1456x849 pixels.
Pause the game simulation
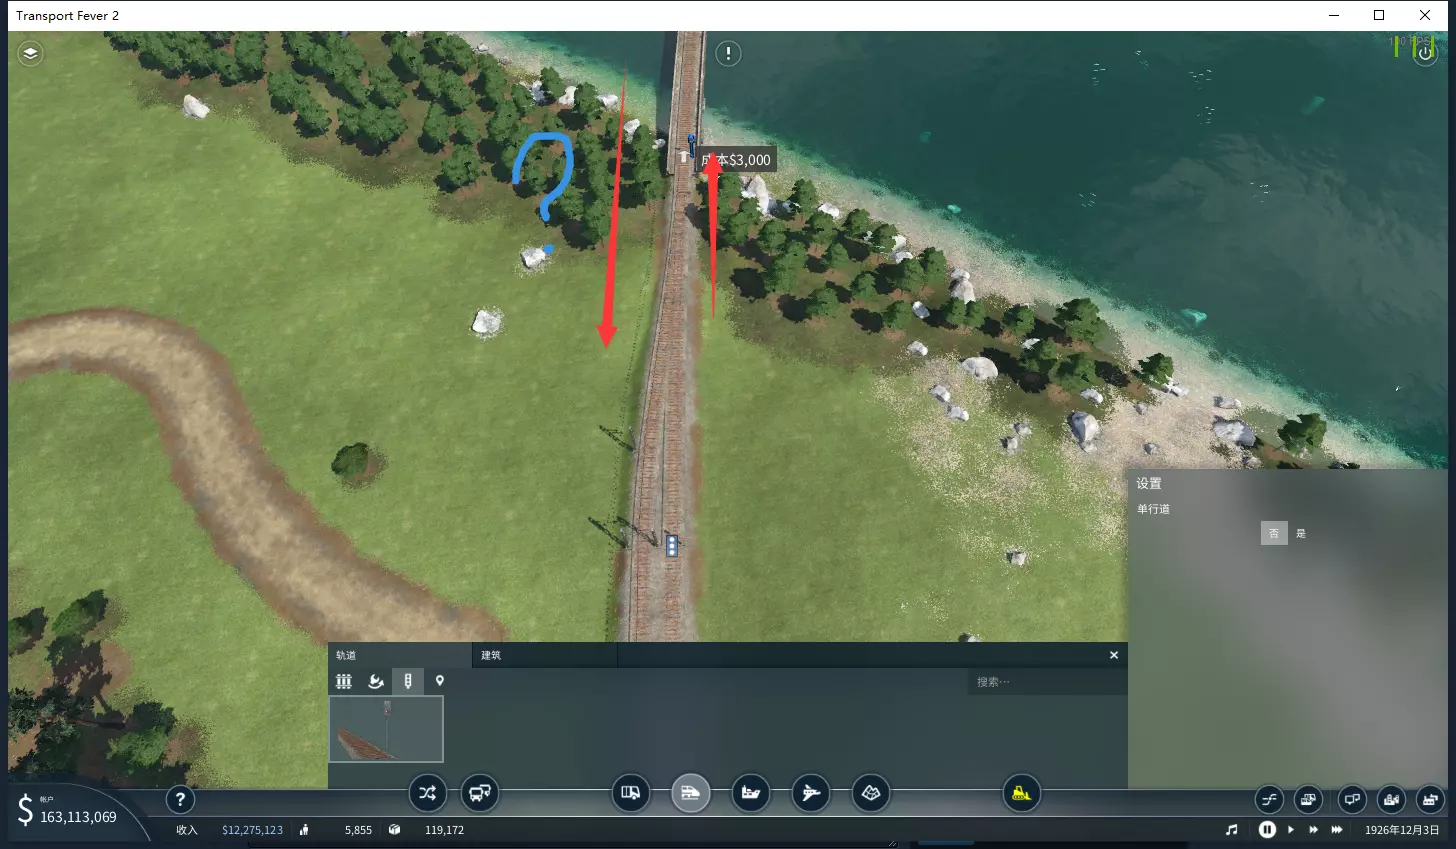pos(1267,829)
